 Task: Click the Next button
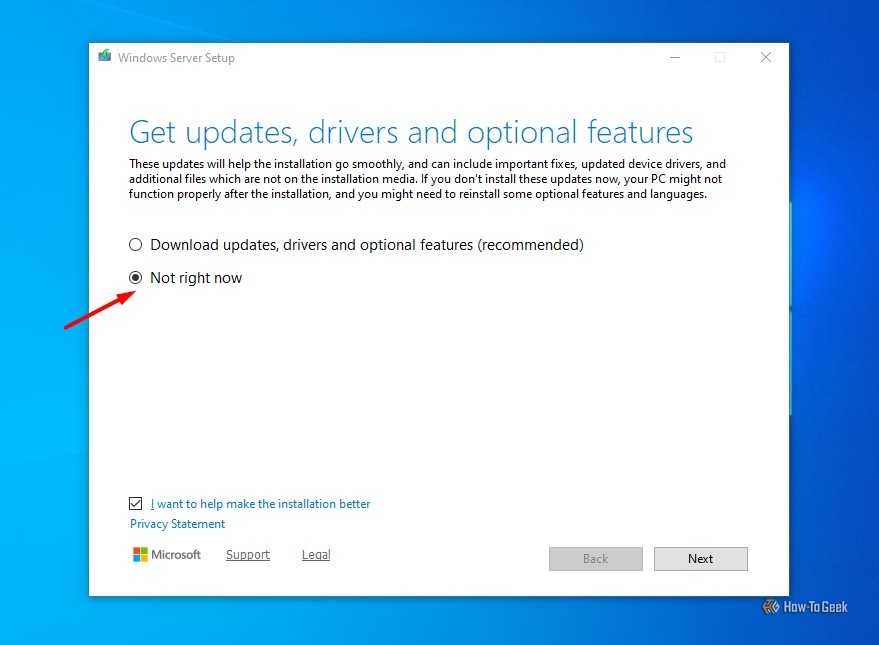700,558
